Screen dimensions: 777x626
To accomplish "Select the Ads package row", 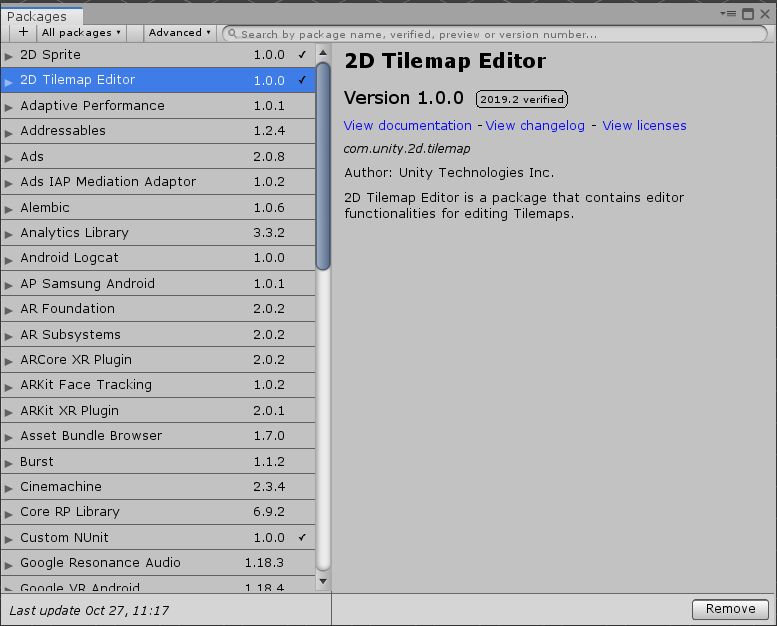I will tap(158, 157).
